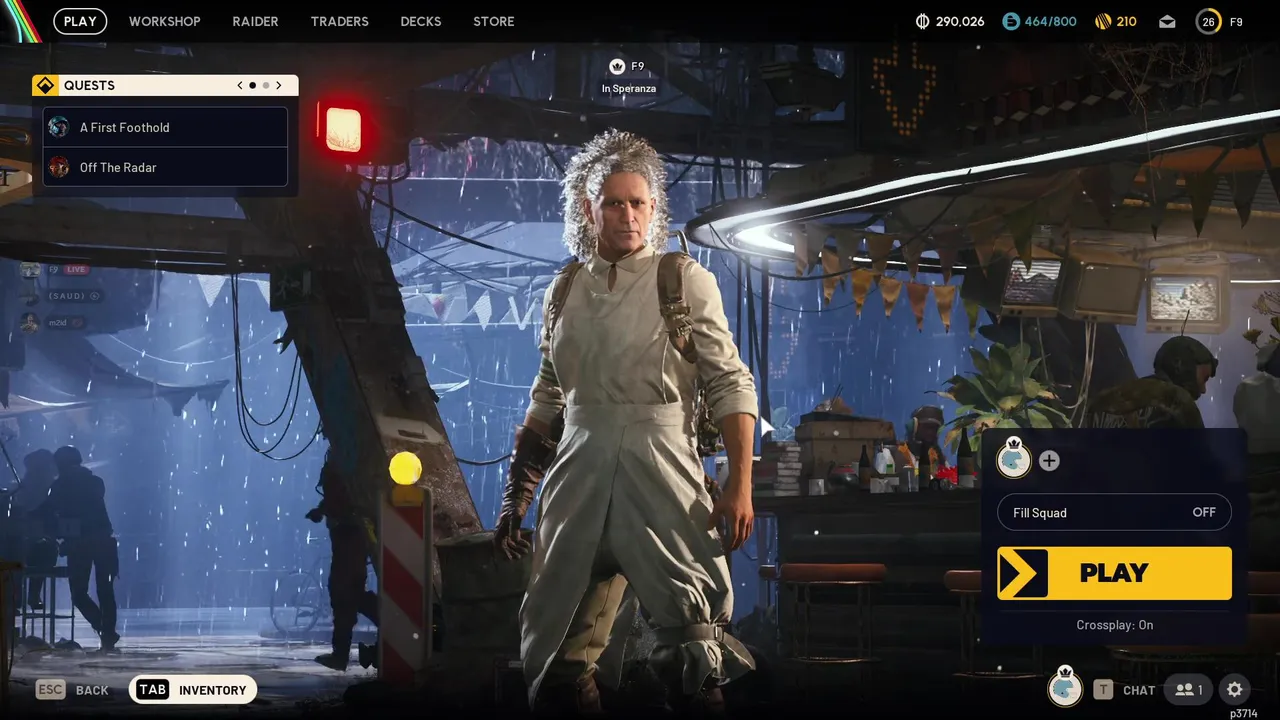The image size is (1280, 720).
Task: Click the m2d friend avatar
Action: pyautogui.click(x=30, y=322)
